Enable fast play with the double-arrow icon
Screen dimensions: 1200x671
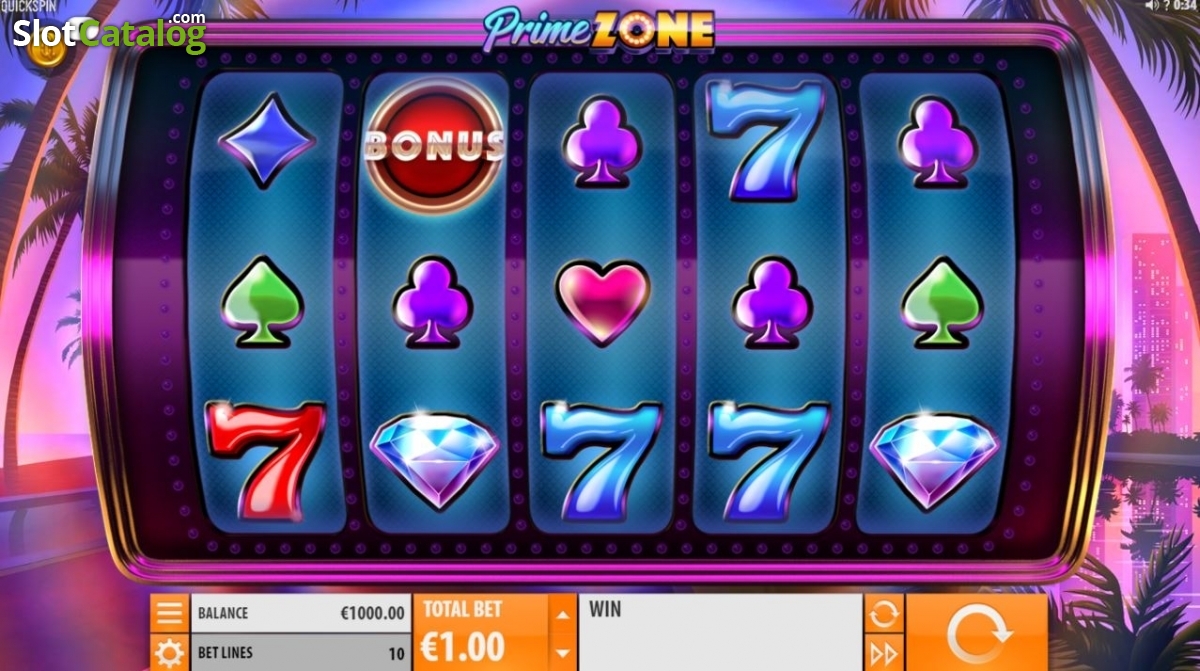tap(884, 653)
